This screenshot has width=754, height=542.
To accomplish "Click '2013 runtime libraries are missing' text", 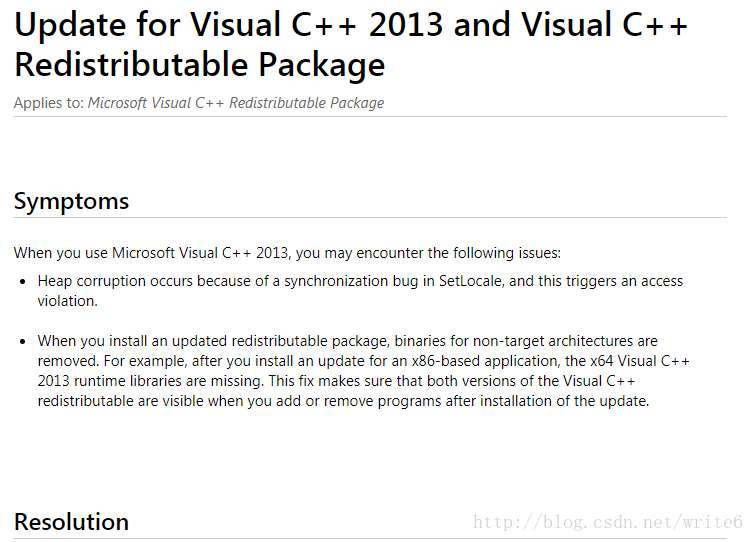I will pyautogui.click(x=151, y=381).
